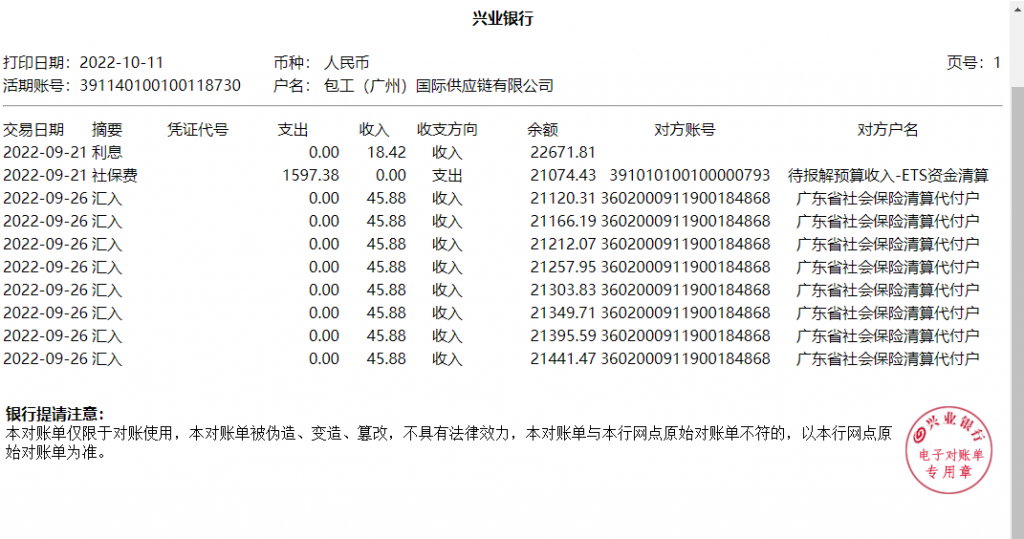1024x539 pixels.
Task: Click balance value 21303.83
Action: 563,290
